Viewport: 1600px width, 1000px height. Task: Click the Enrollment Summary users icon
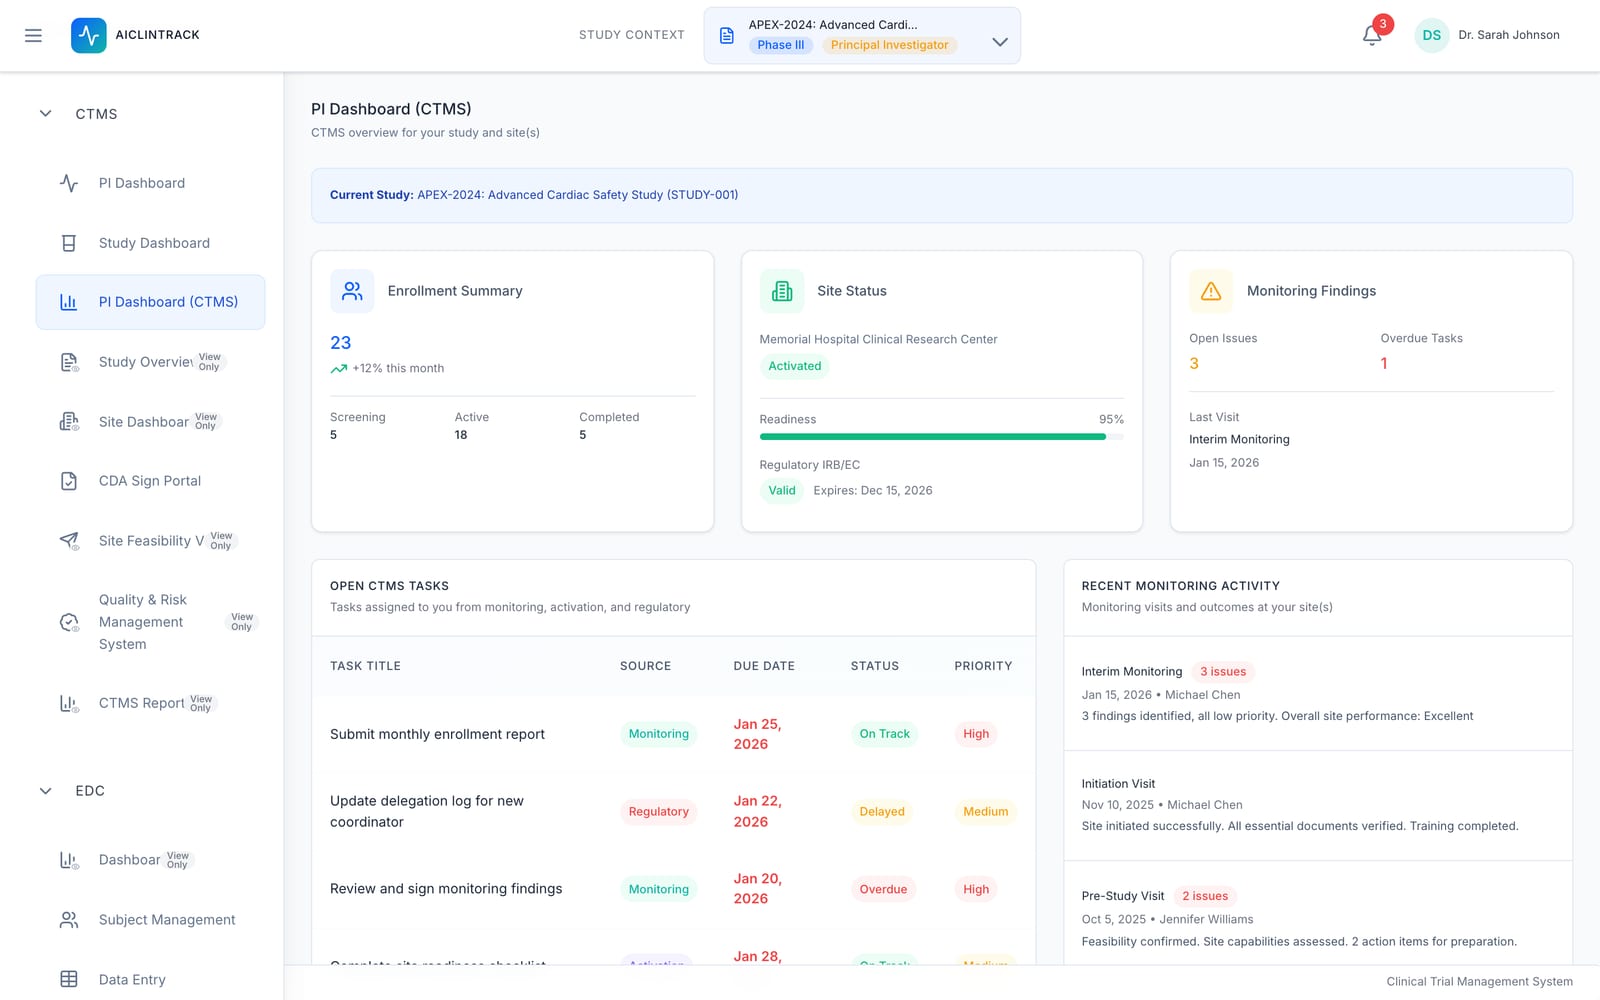click(x=352, y=291)
